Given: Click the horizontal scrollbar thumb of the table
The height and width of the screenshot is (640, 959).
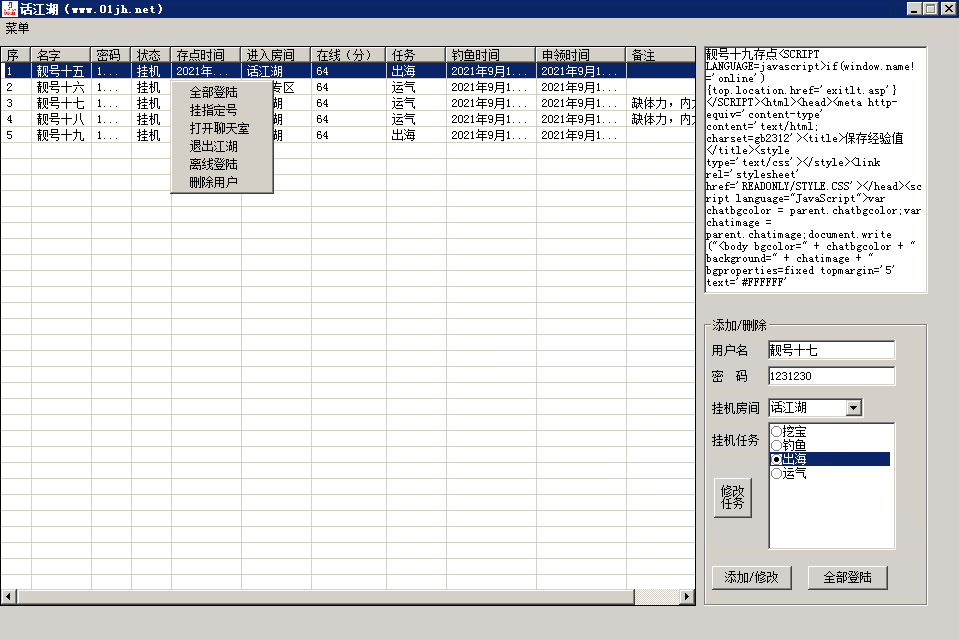Looking at the screenshot, I should (x=325, y=597).
